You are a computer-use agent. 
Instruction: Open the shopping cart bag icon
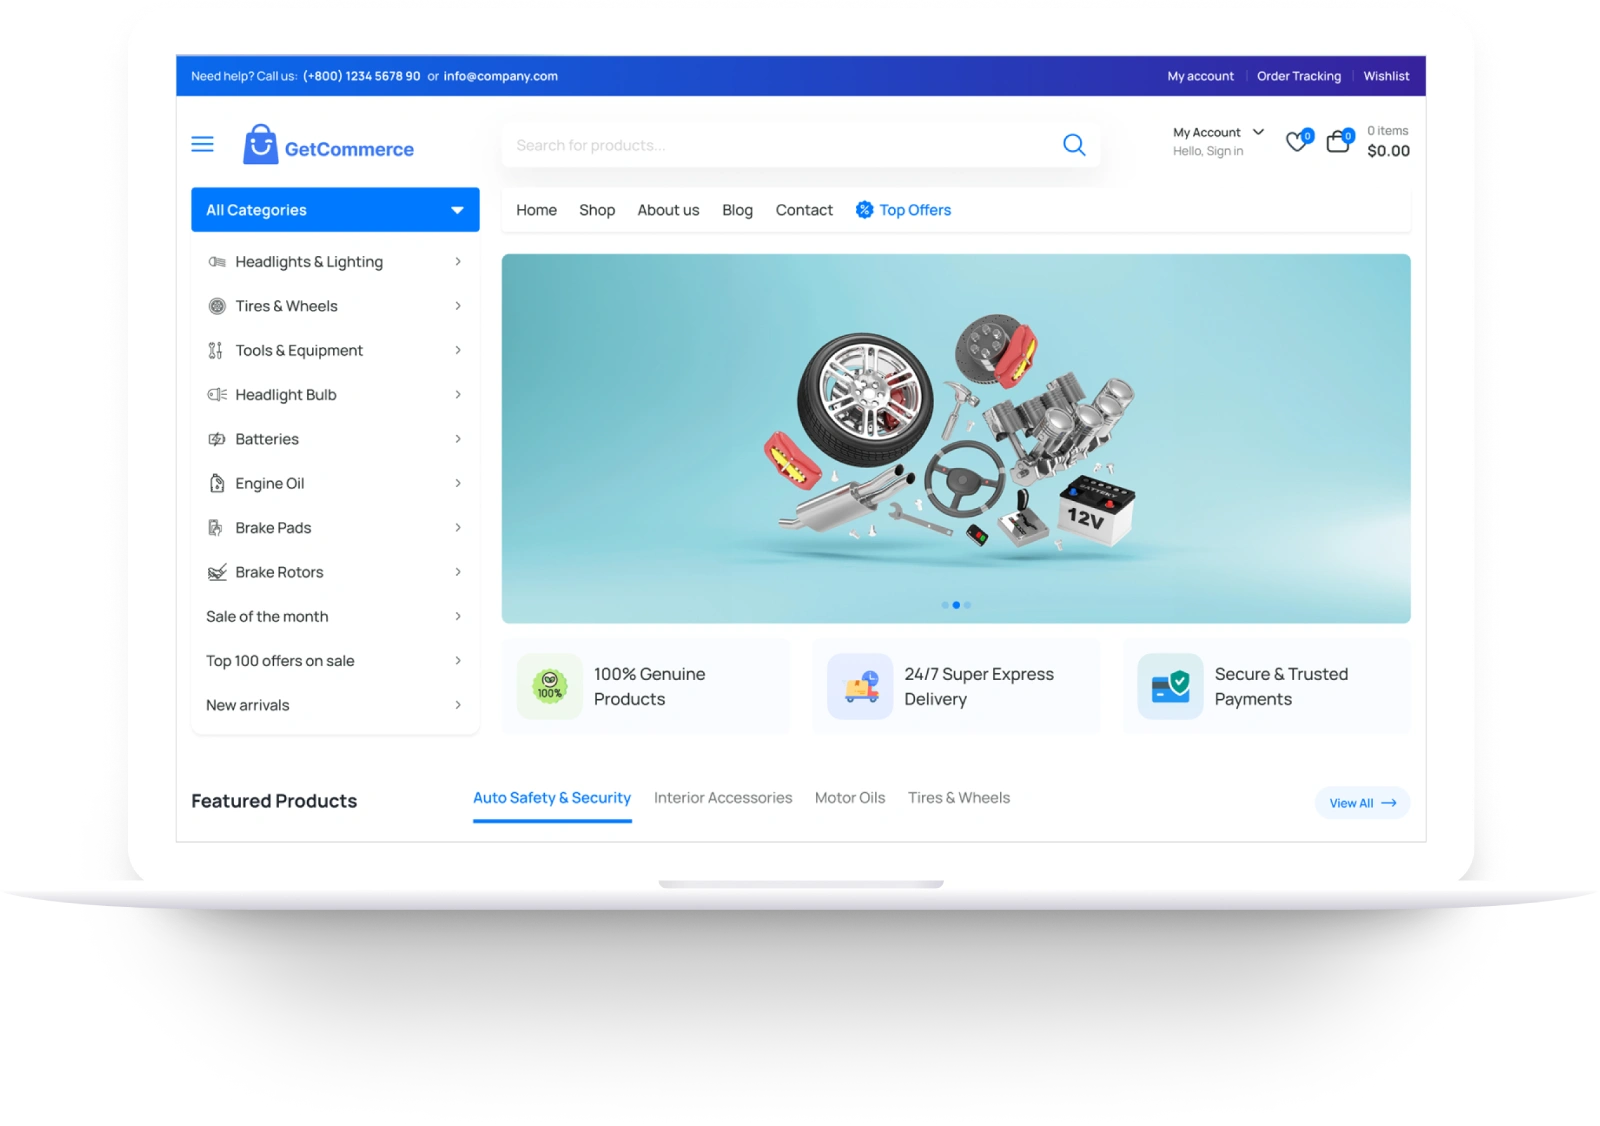point(1338,142)
